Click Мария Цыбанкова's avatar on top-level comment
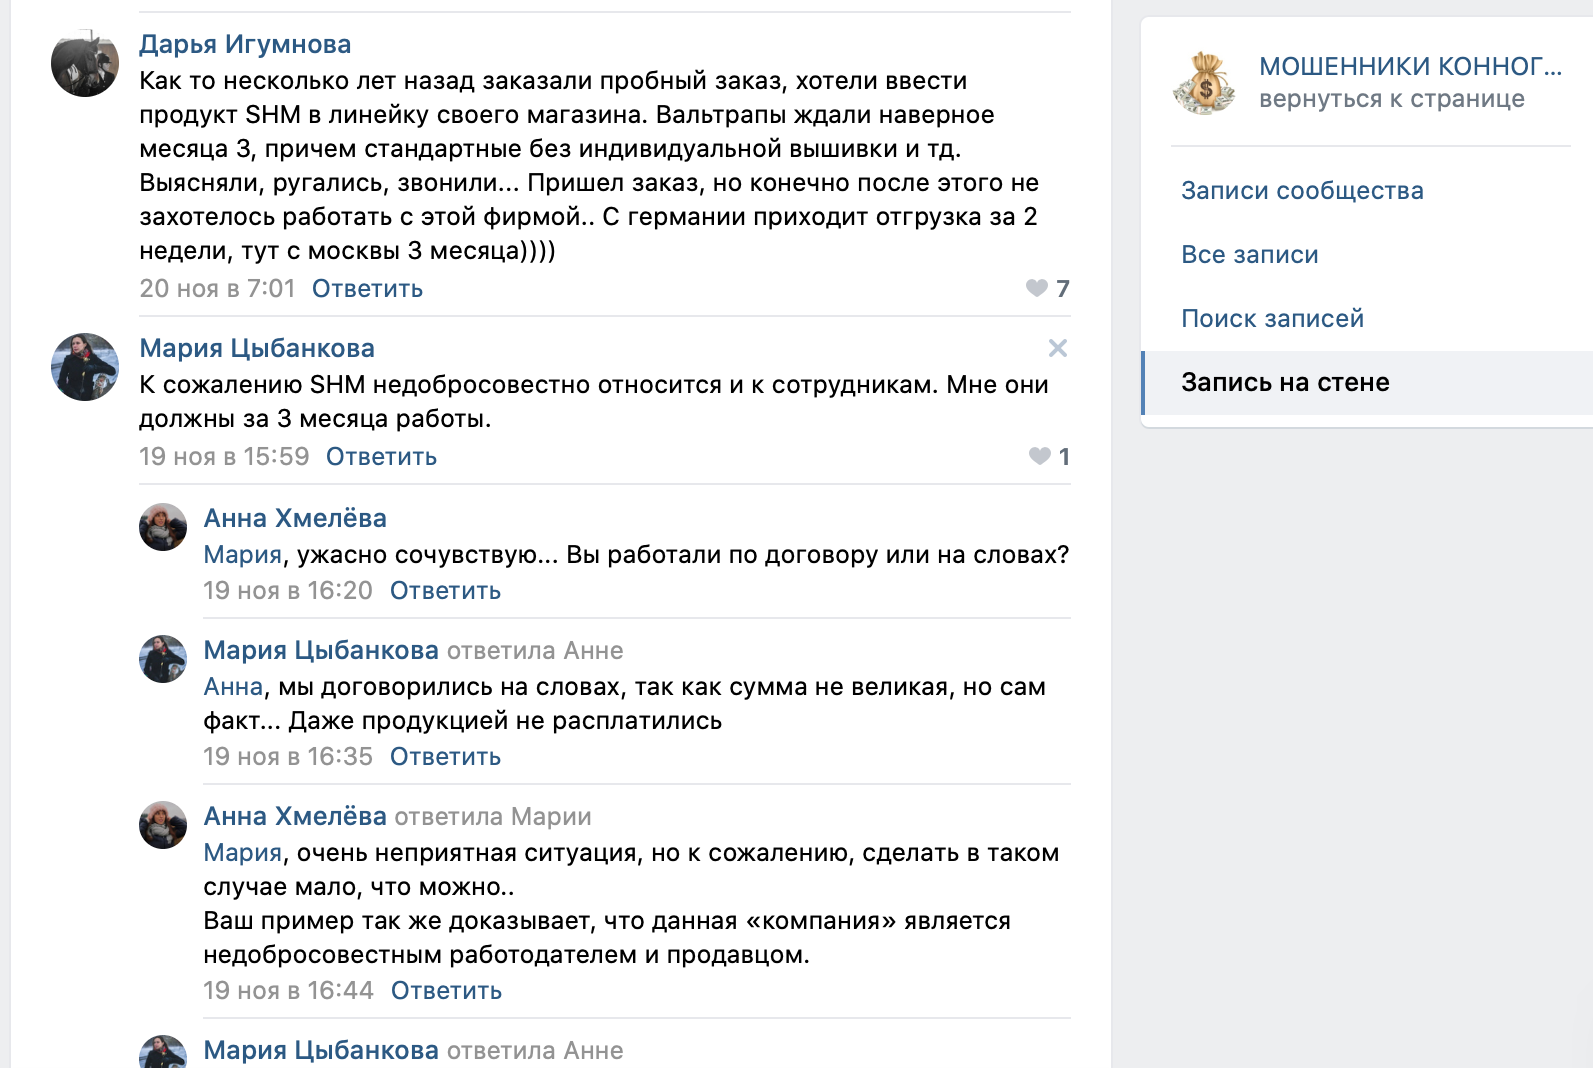Screen dimensions: 1593x1068 85,367
